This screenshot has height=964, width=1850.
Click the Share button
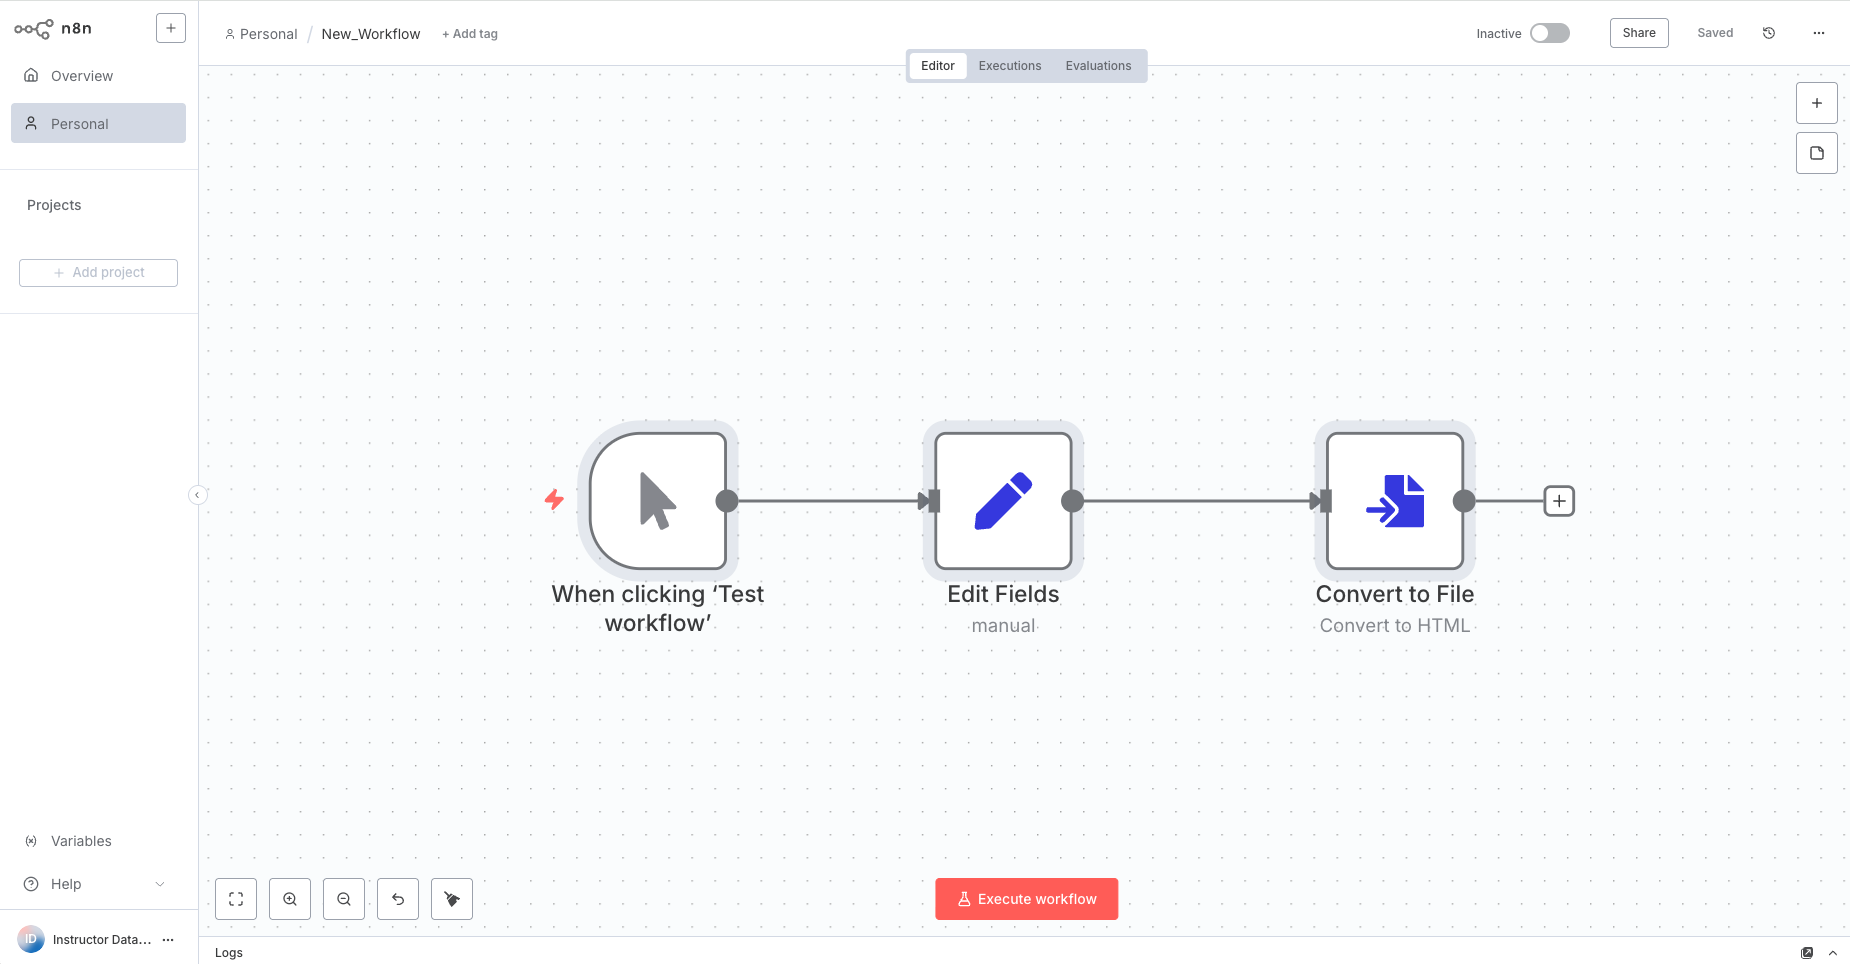point(1639,33)
